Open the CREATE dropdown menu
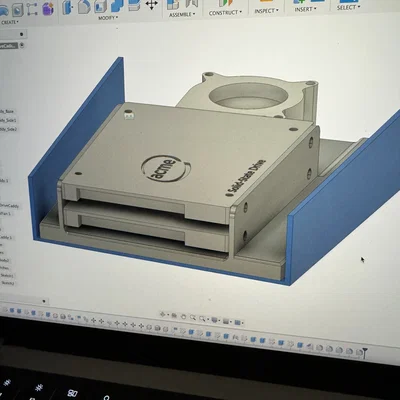 point(9,22)
